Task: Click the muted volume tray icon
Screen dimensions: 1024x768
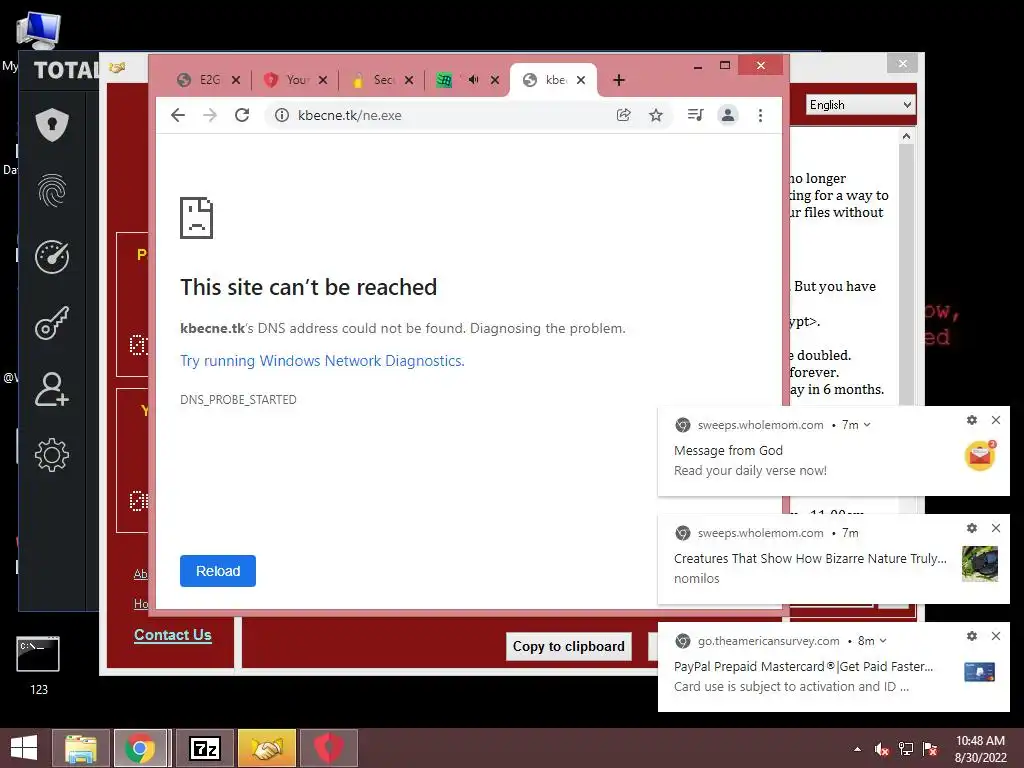Action: pos(882,748)
